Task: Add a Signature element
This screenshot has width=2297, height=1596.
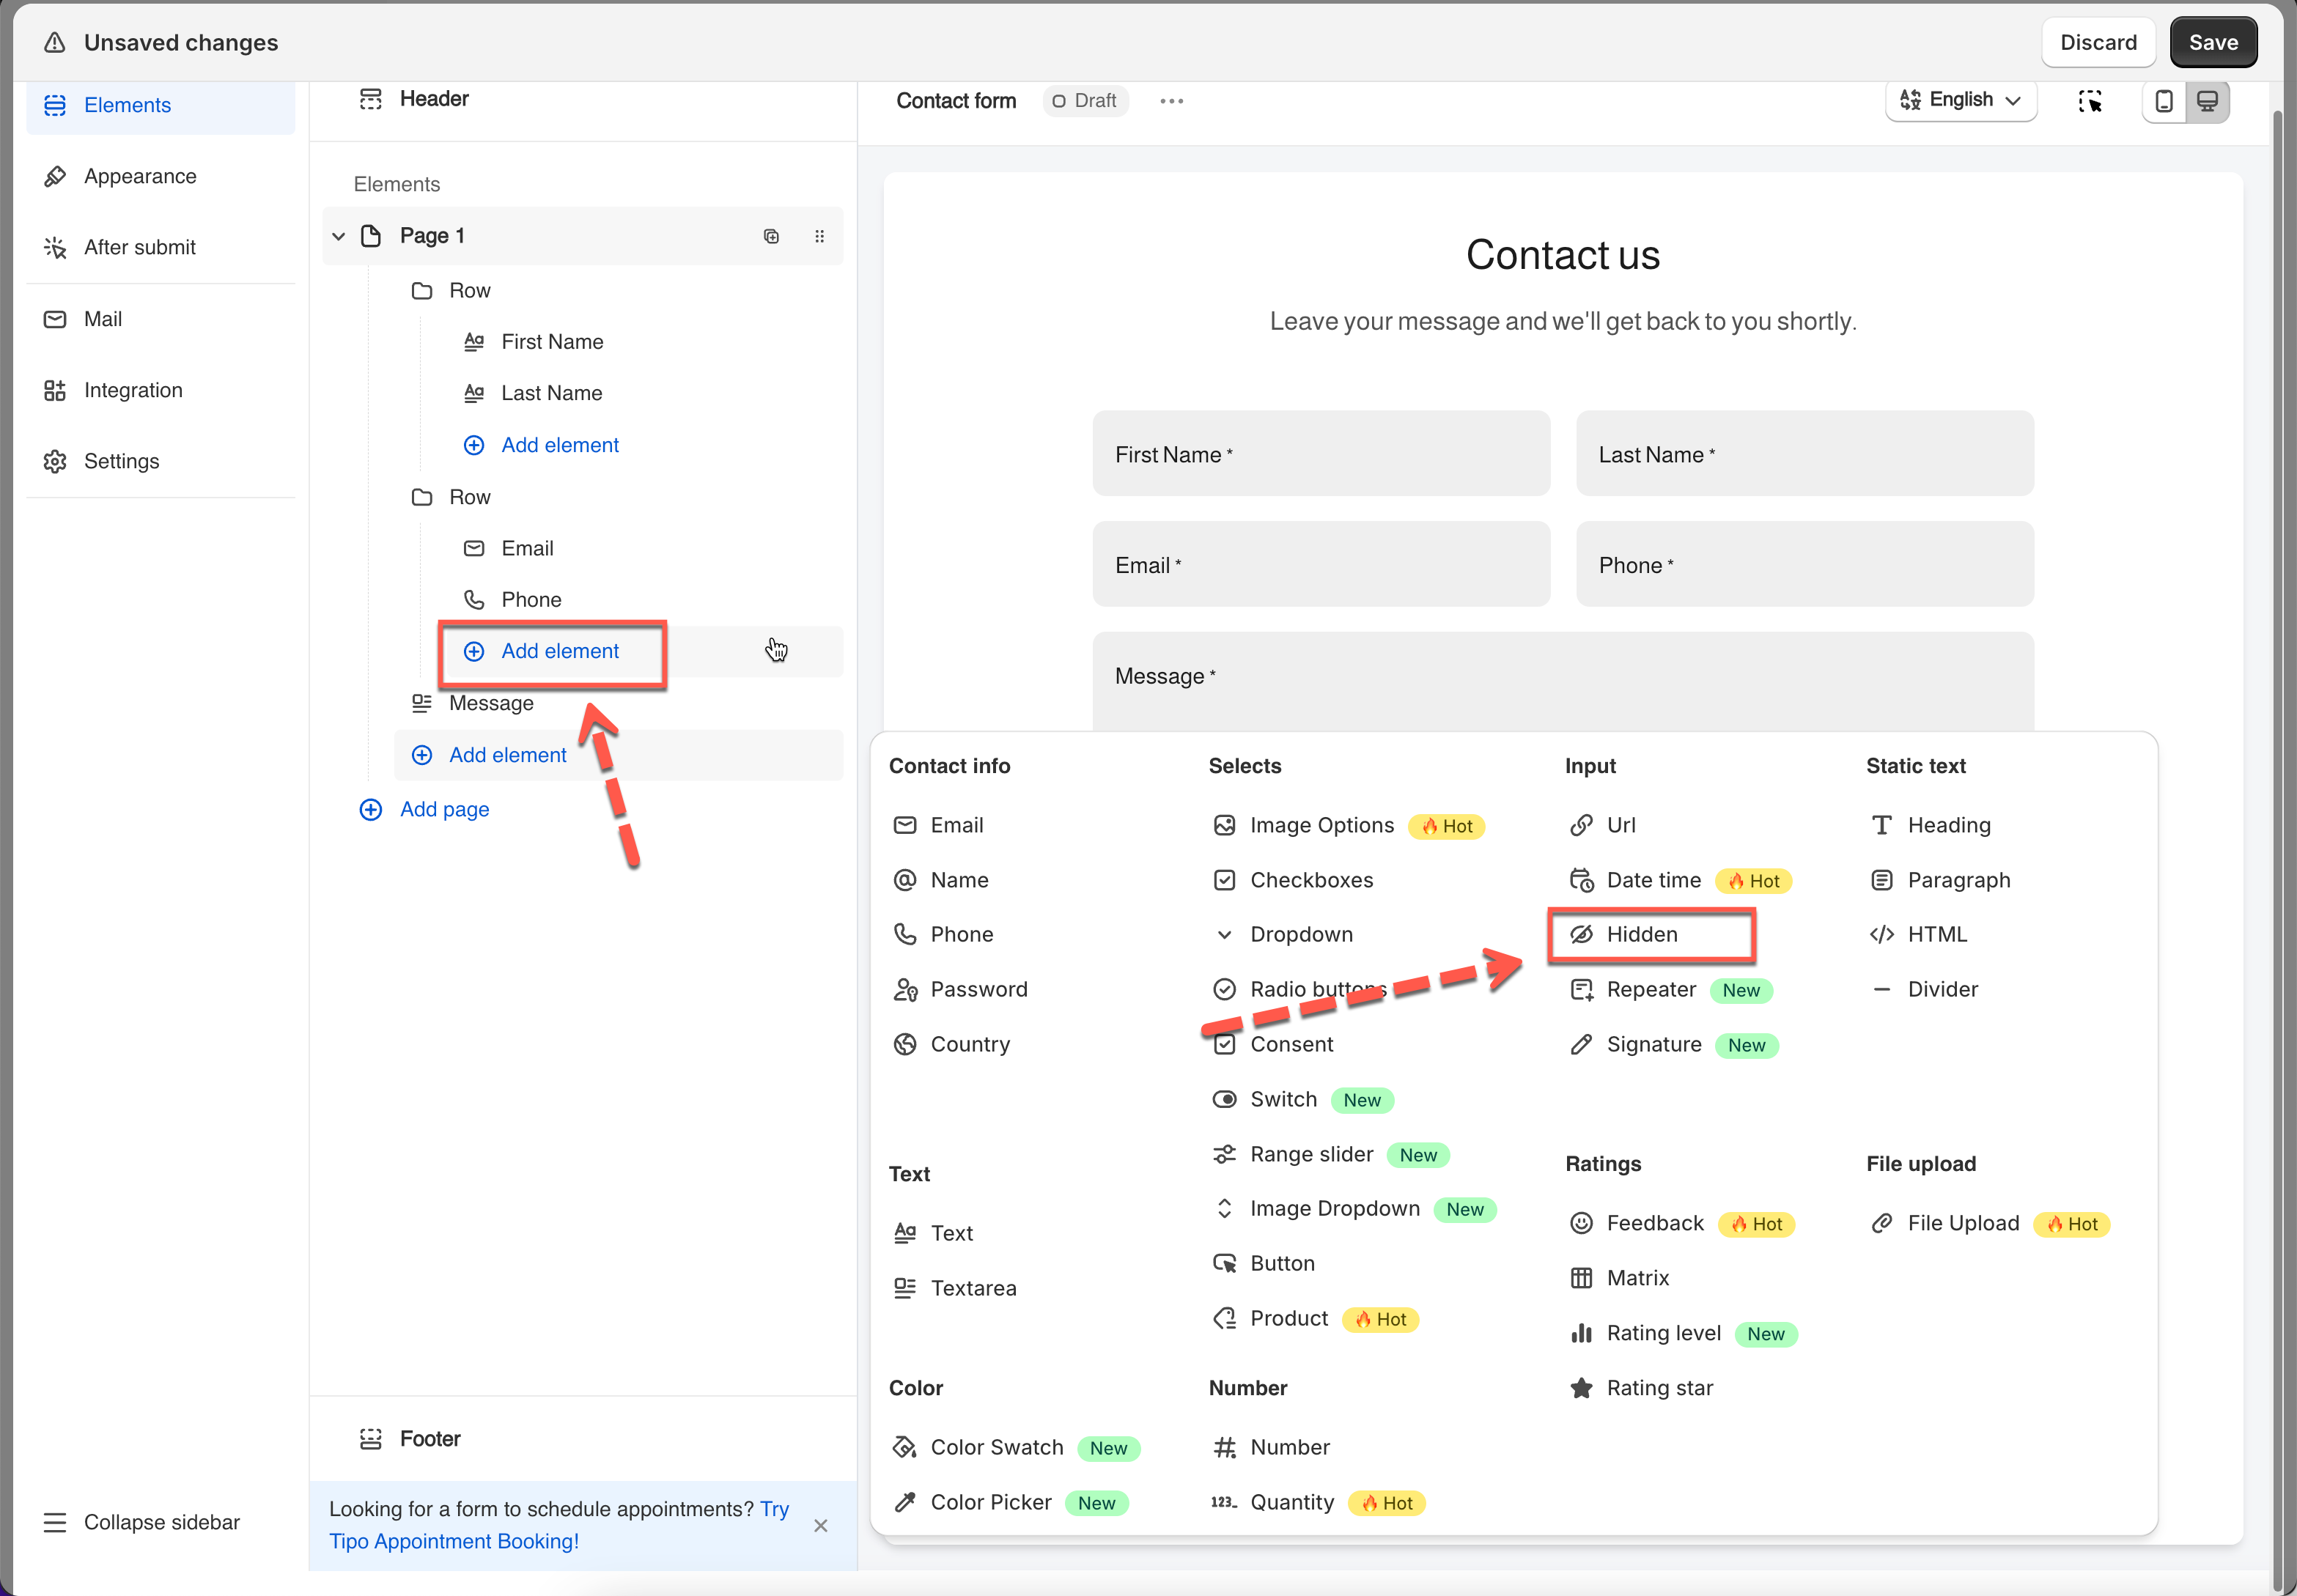Action: pos(1653,1044)
